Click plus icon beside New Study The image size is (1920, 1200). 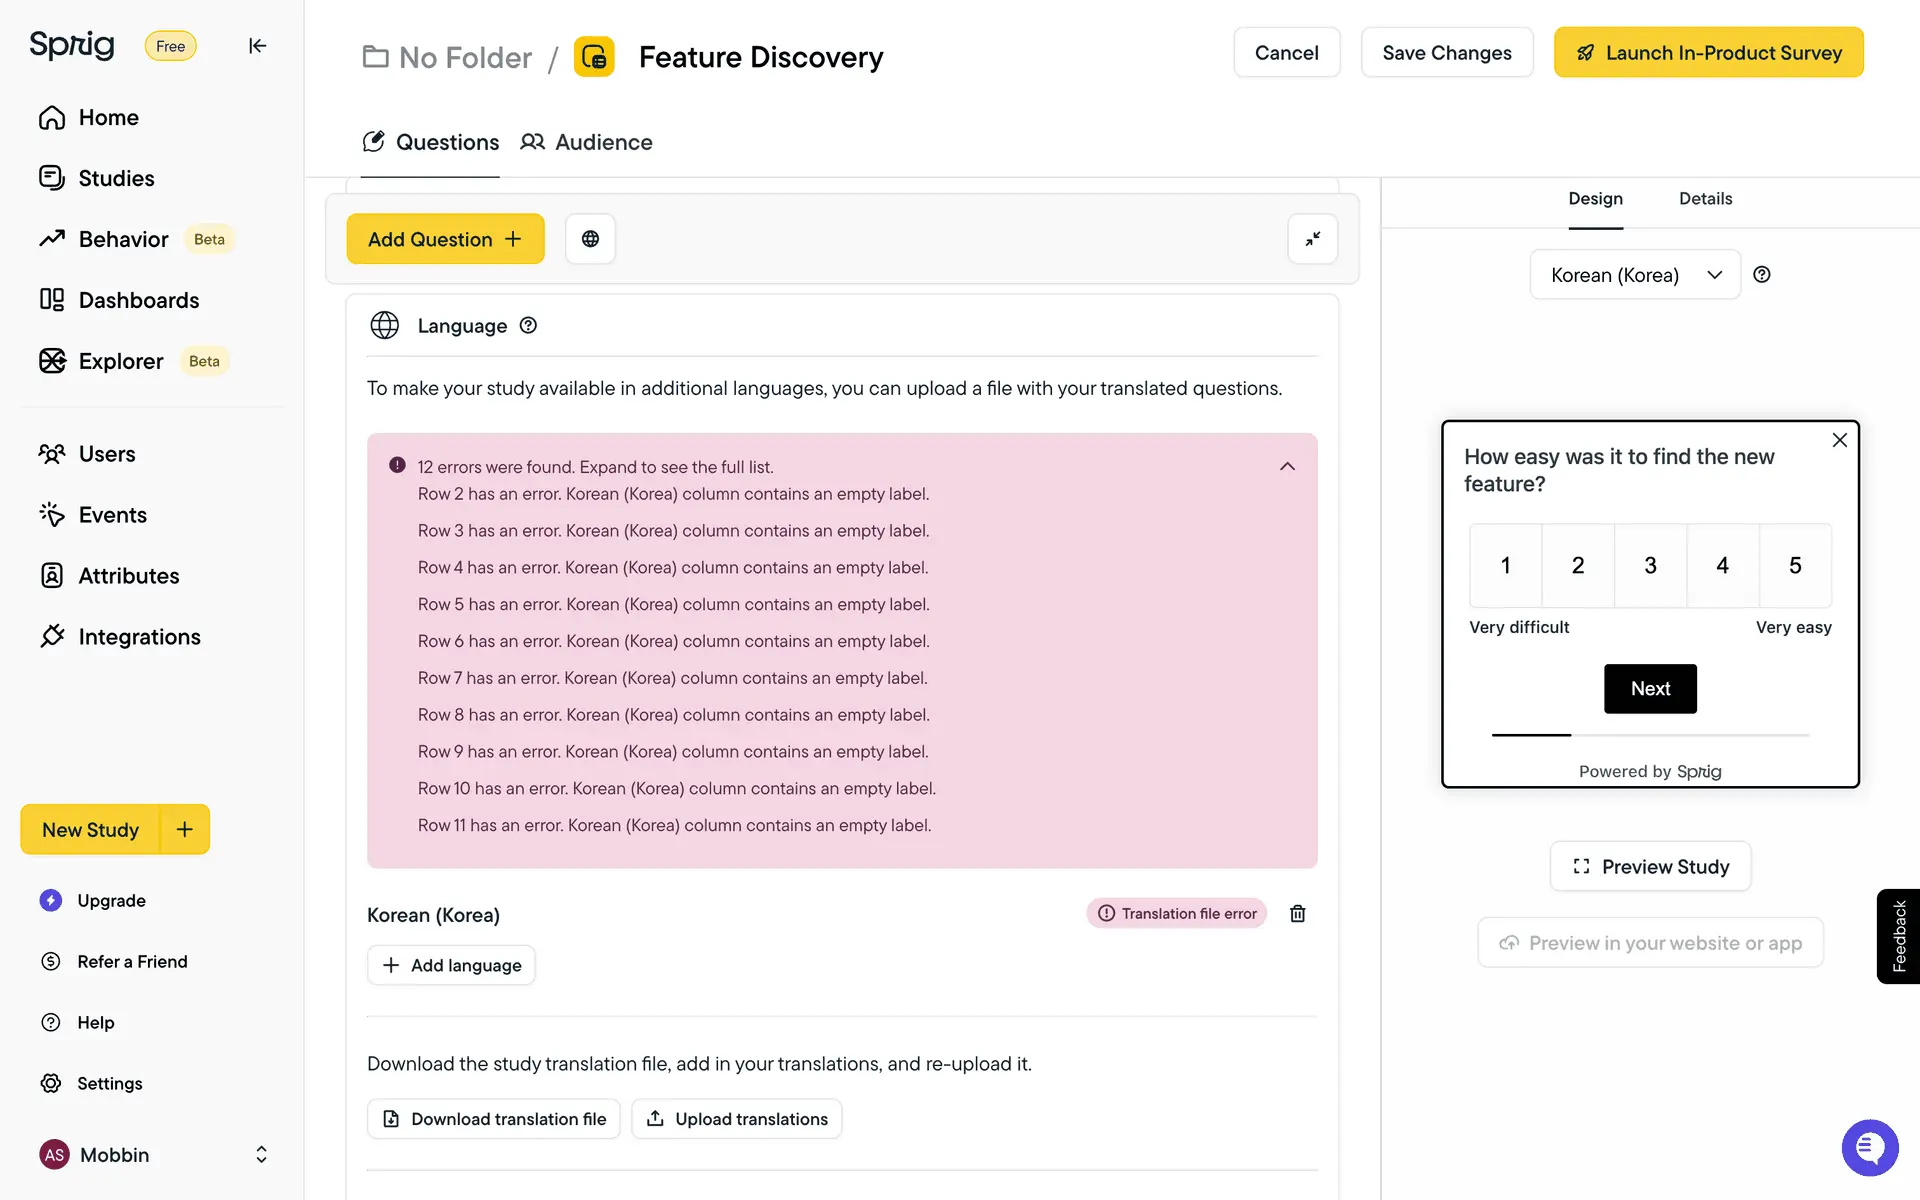click(x=185, y=829)
